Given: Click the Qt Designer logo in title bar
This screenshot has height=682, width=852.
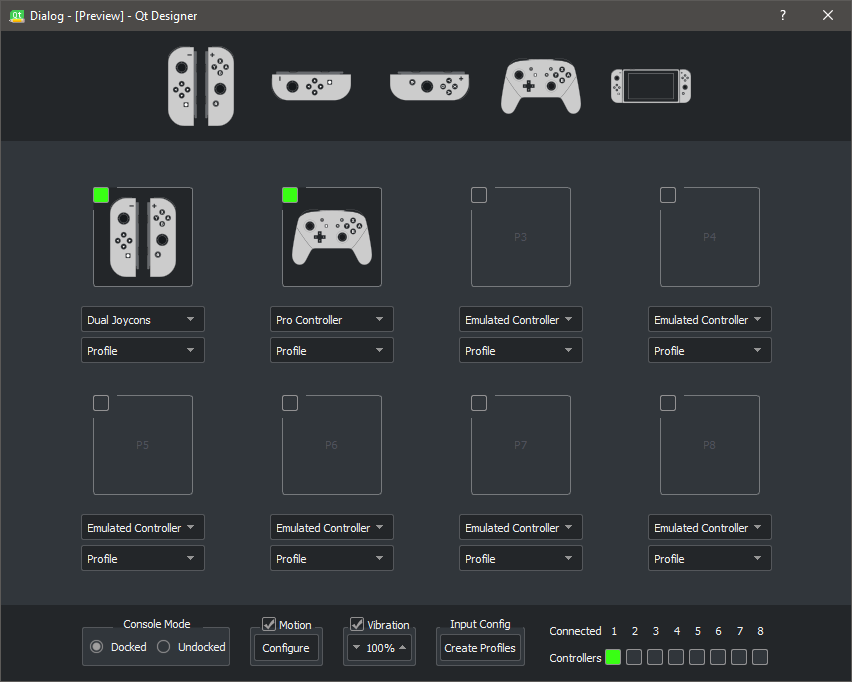Looking at the screenshot, I should click(16, 15).
